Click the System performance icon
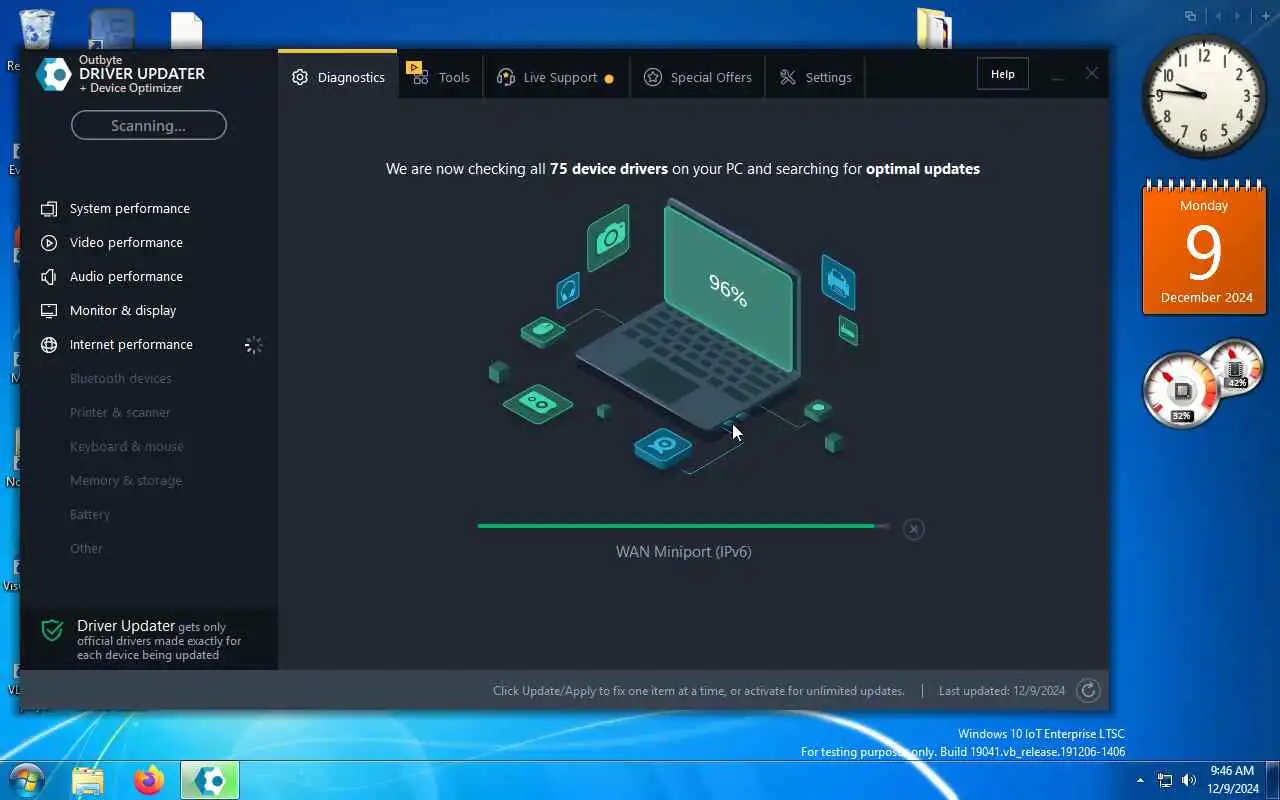This screenshot has height=800, width=1280. [49, 209]
